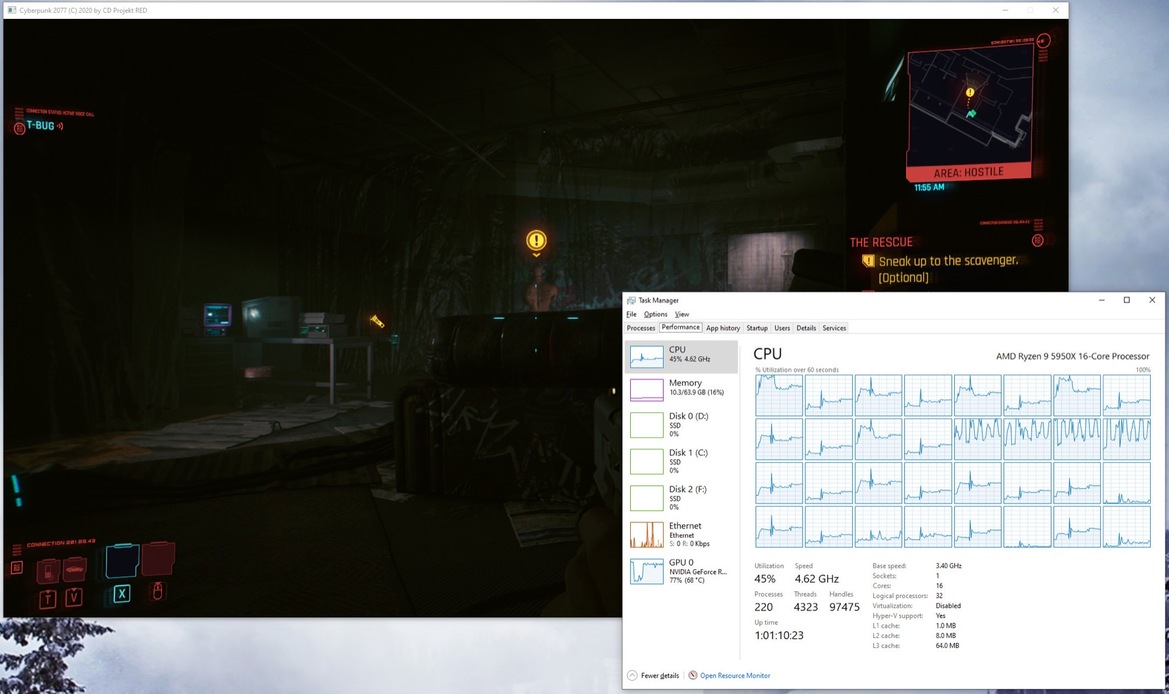Screen dimensions: 1169x694
Task: Click the 64.0 MB L3 cache value
Action: pos(947,646)
